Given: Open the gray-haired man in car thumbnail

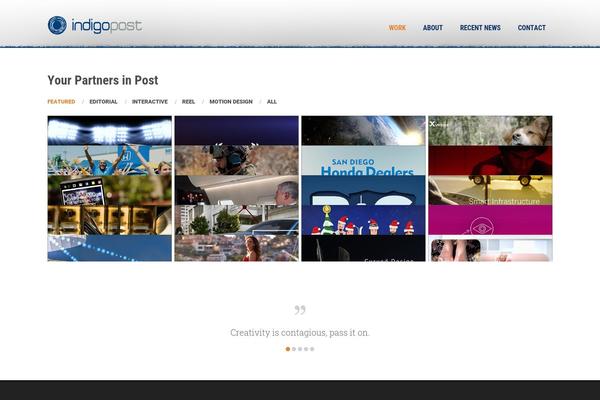Looking at the screenshot, I should click(x=236, y=190).
